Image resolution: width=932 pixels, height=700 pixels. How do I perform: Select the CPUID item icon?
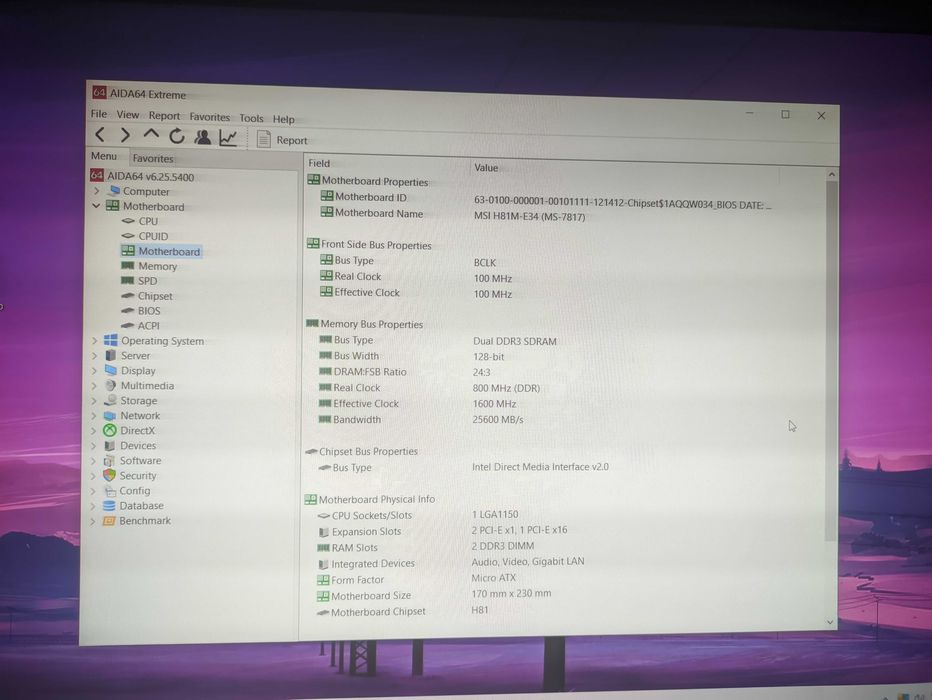[x=128, y=235]
